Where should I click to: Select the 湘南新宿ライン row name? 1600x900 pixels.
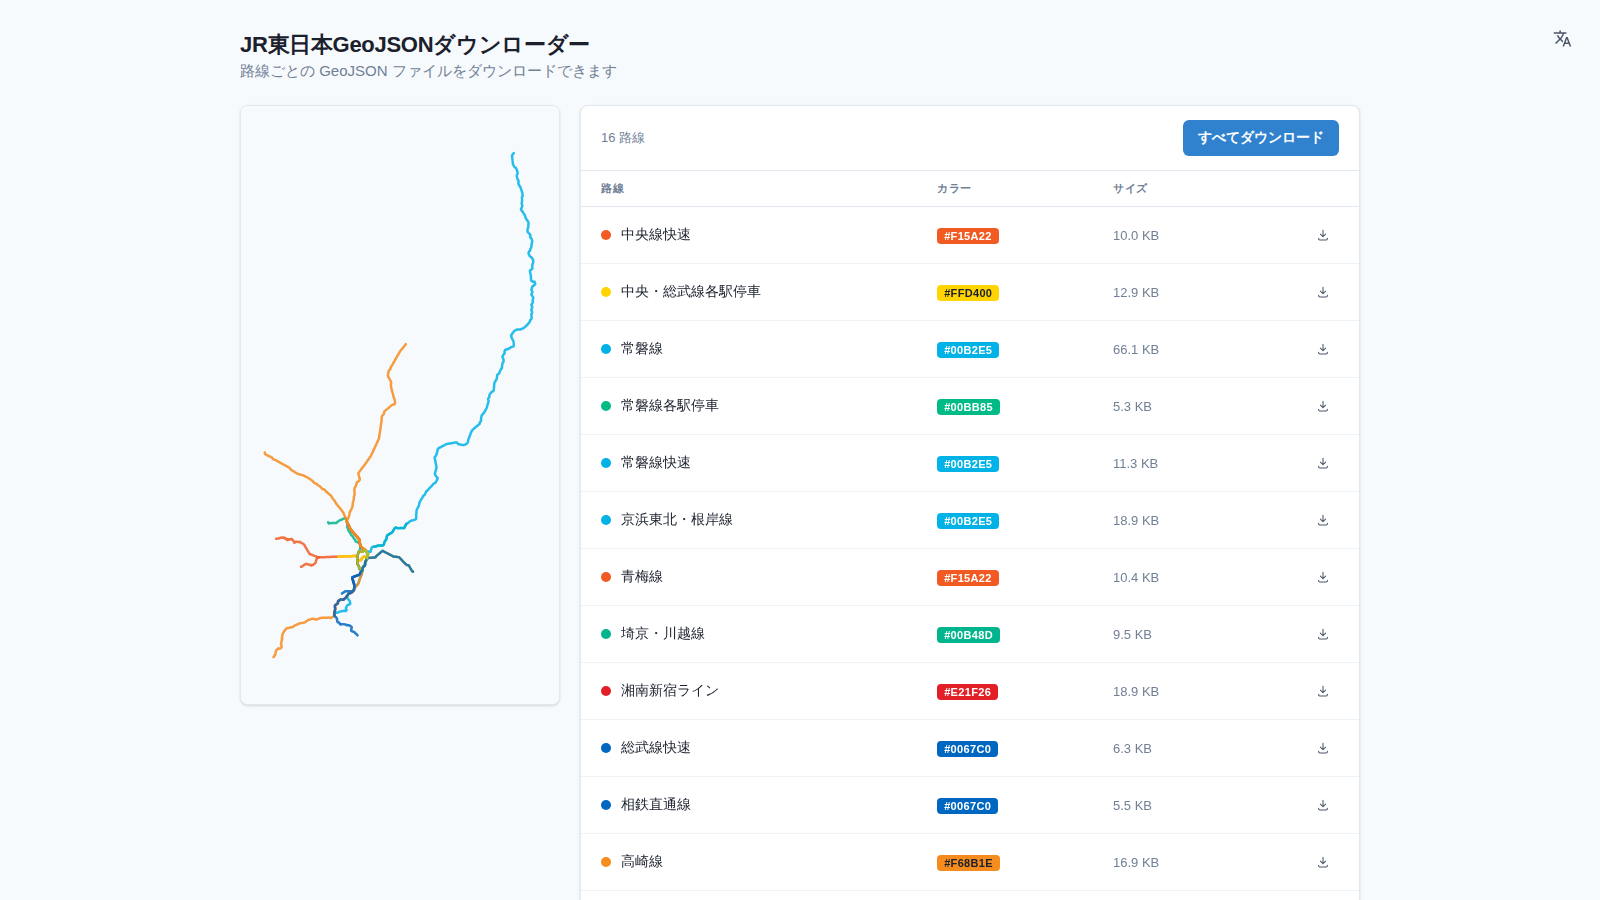[670, 691]
